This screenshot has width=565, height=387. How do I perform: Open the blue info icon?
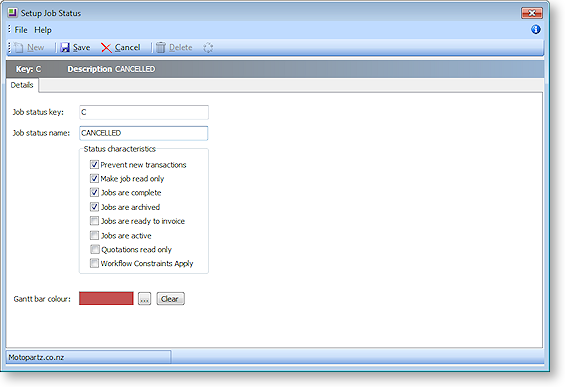(x=536, y=30)
